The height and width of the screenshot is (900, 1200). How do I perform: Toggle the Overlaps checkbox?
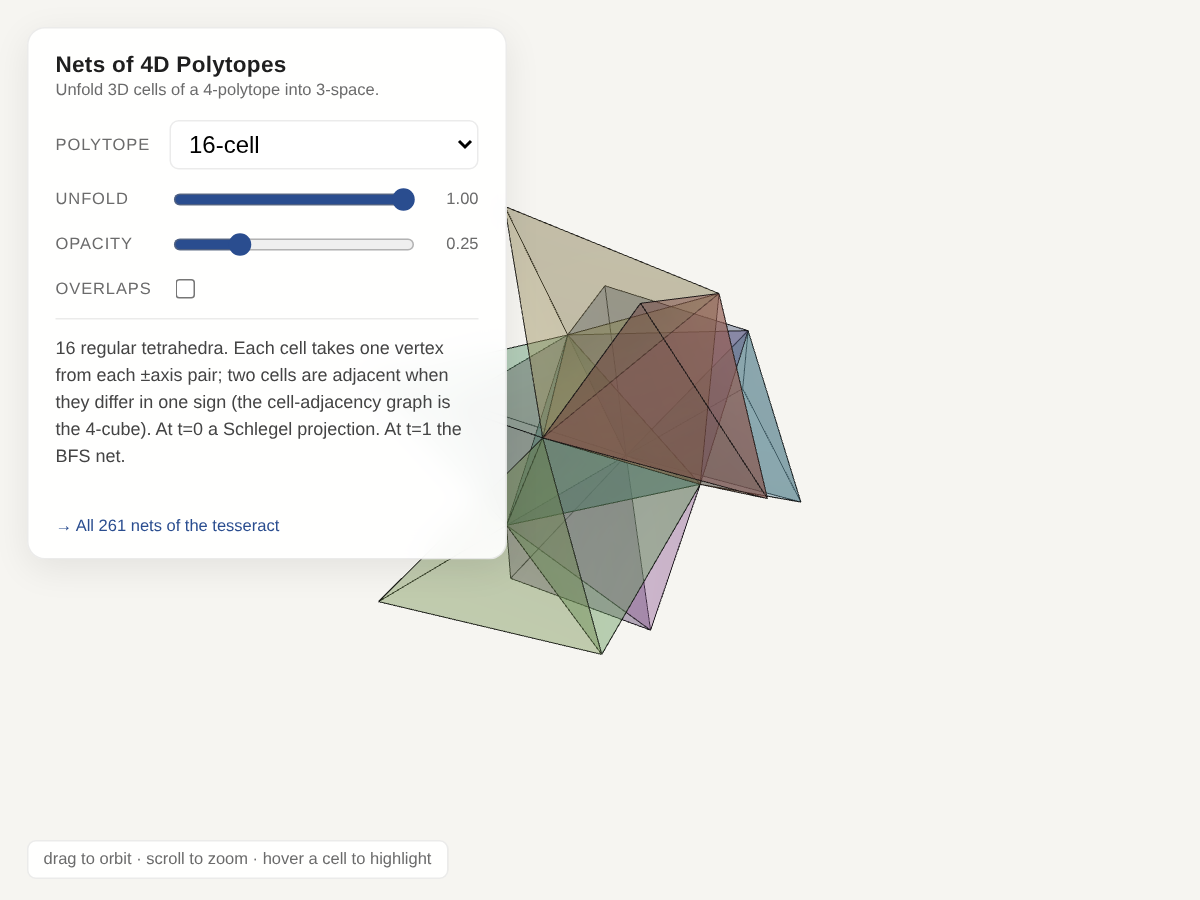(185, 289)
